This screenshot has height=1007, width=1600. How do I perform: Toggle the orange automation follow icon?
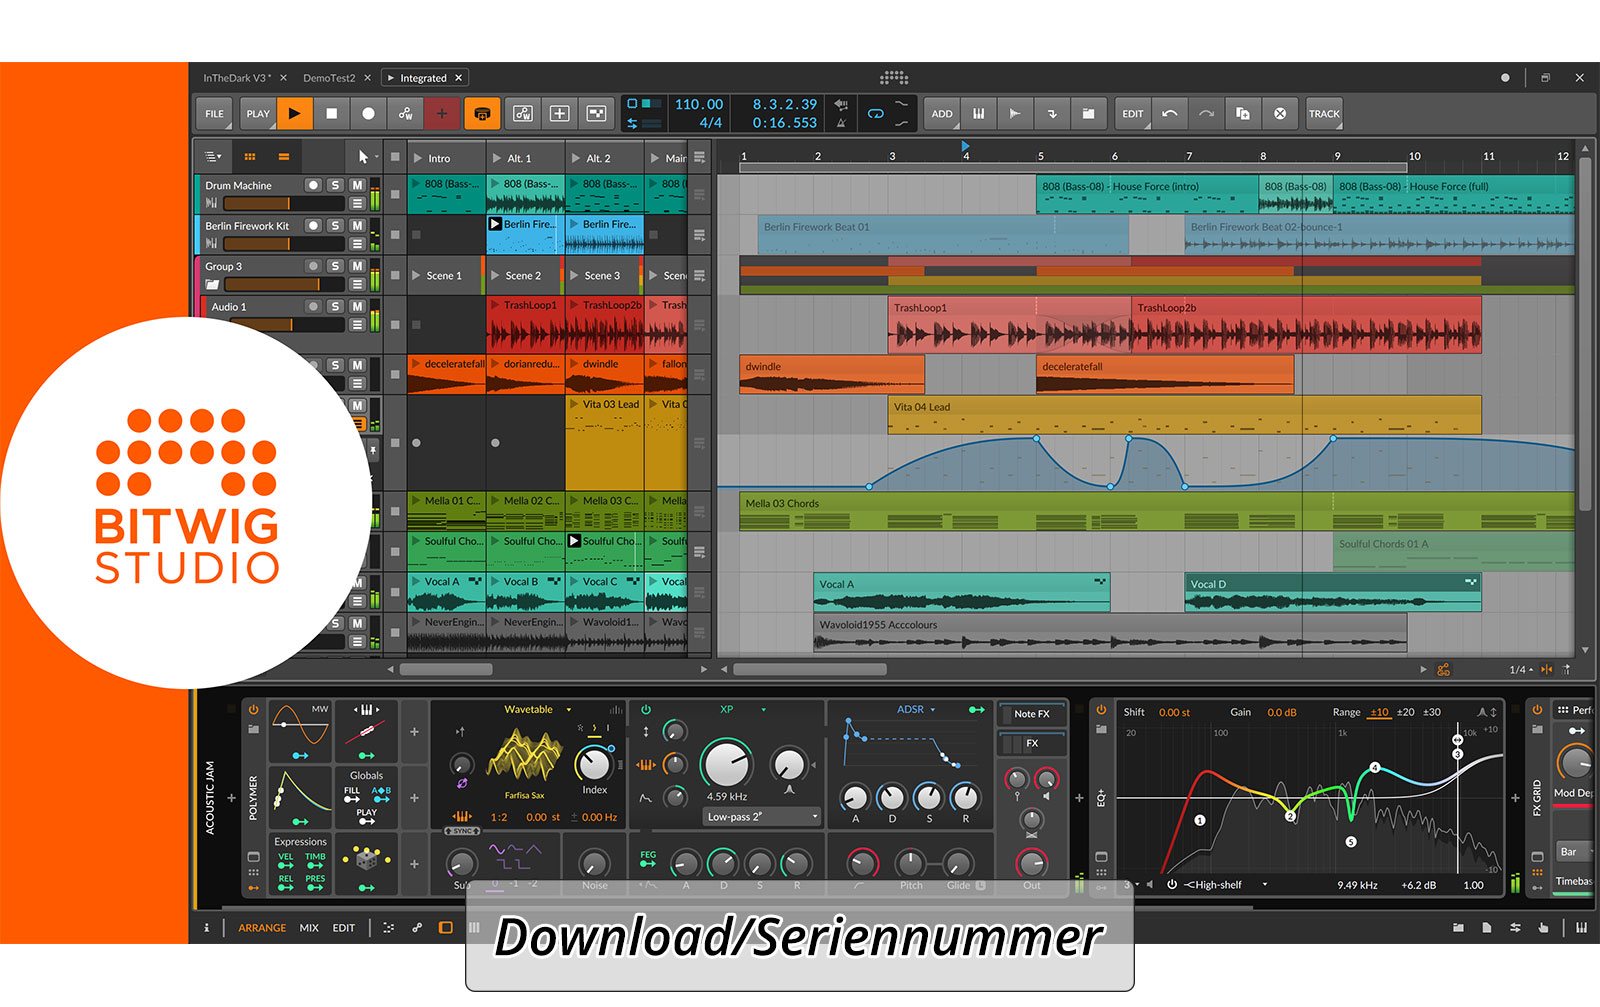pyautogui.click(x=1443, y=670)
